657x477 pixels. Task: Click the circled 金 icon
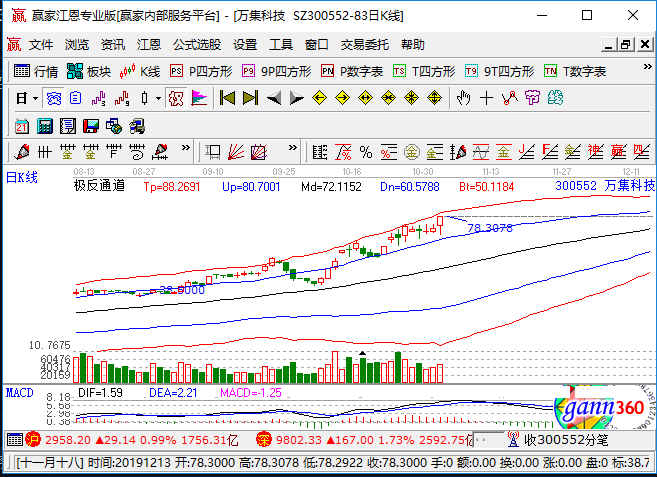412,152
